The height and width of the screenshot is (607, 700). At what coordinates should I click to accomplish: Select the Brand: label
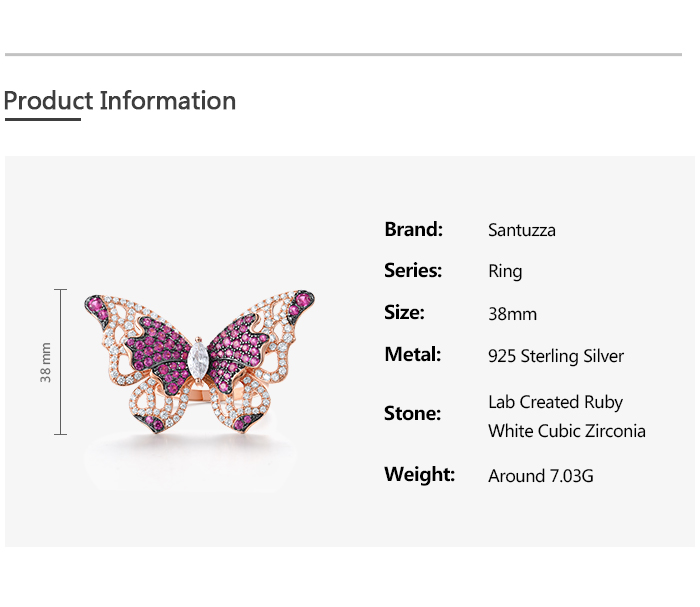click(x=413, y=229)
